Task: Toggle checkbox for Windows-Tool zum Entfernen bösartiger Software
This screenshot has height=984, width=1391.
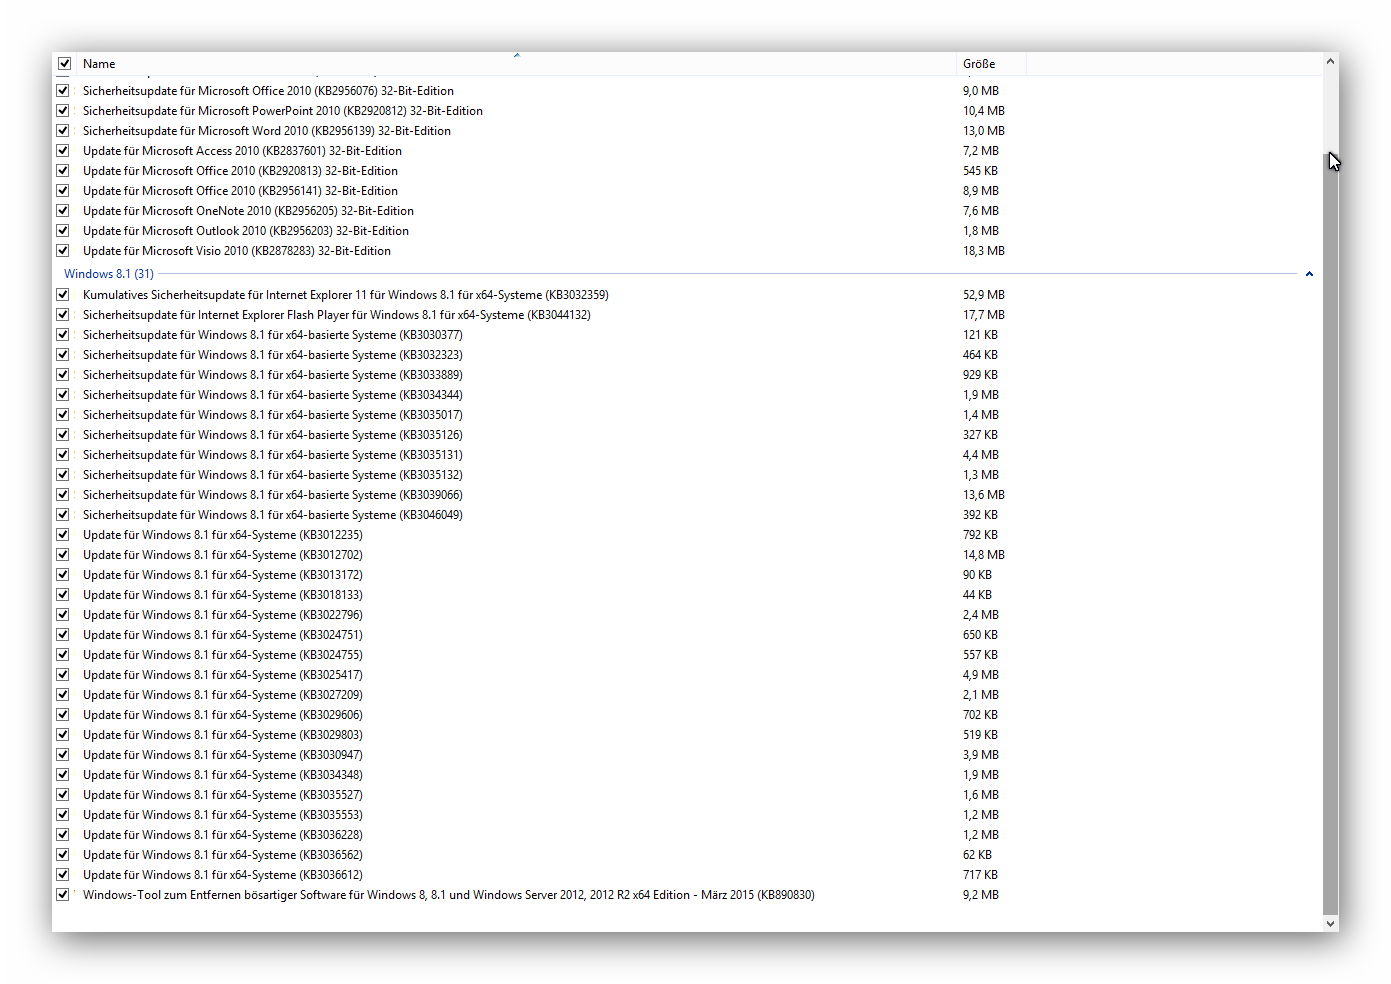Action: tap(63, 895)
